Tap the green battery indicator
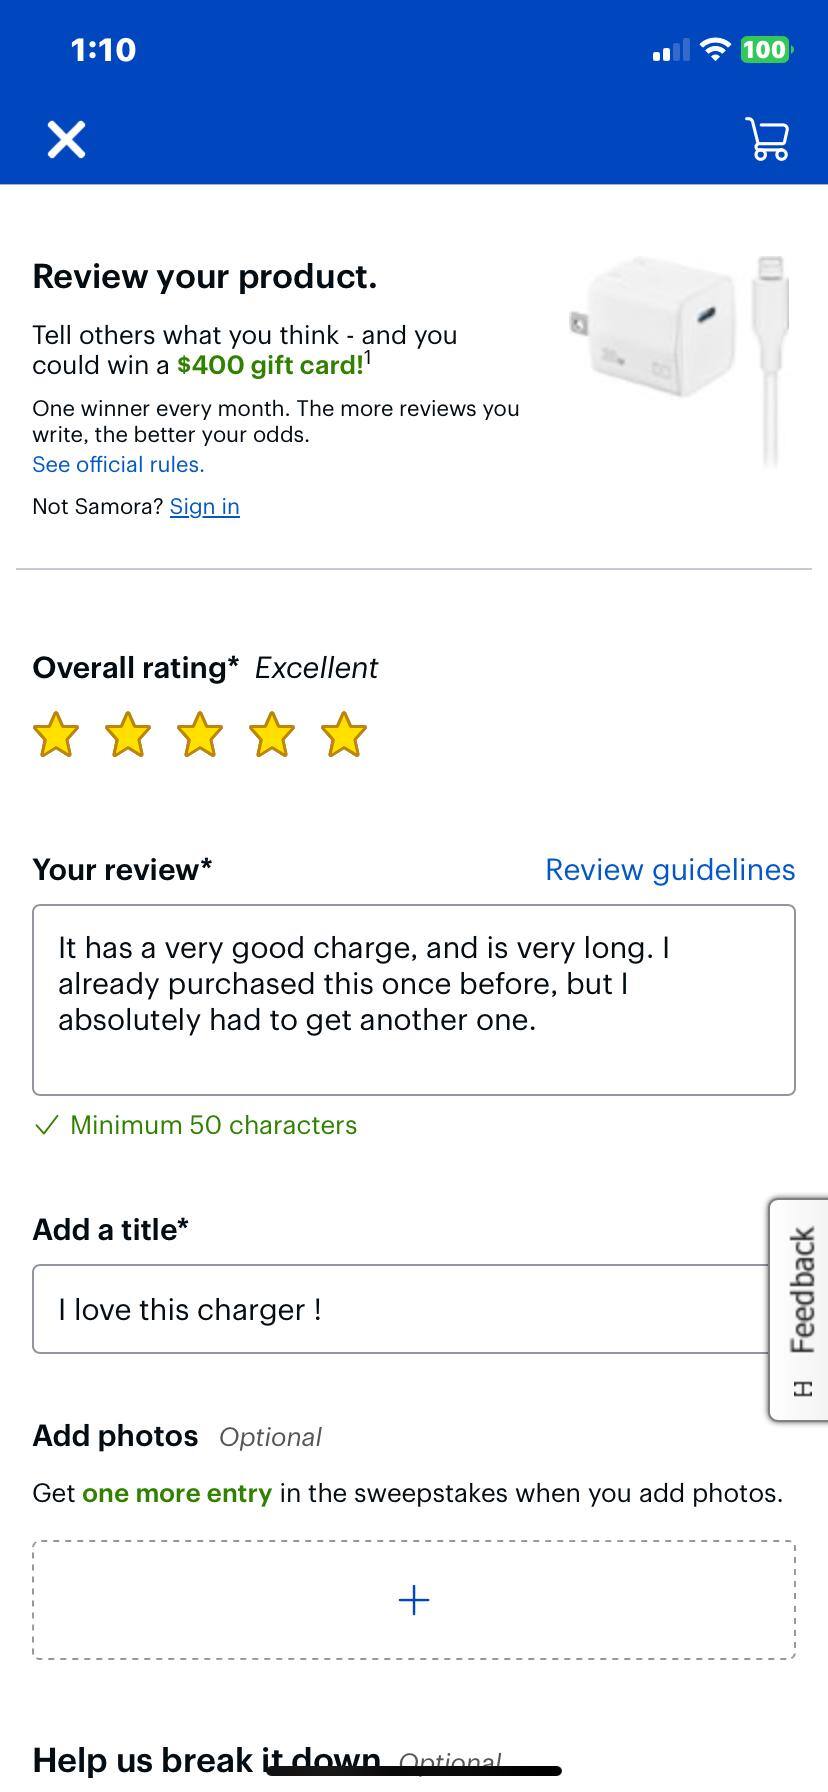The width and height of the screenshot is (828, 1792). pos(764,49)
